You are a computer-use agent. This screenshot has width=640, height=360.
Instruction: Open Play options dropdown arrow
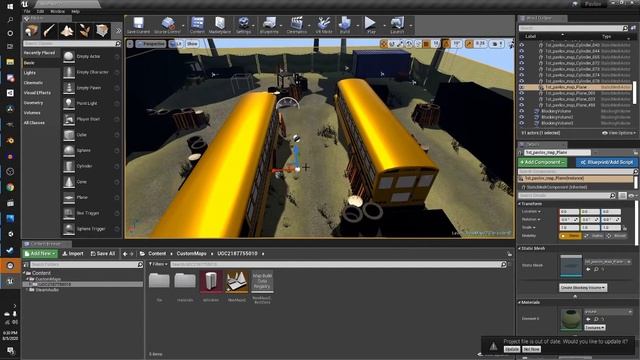[384, 26]
